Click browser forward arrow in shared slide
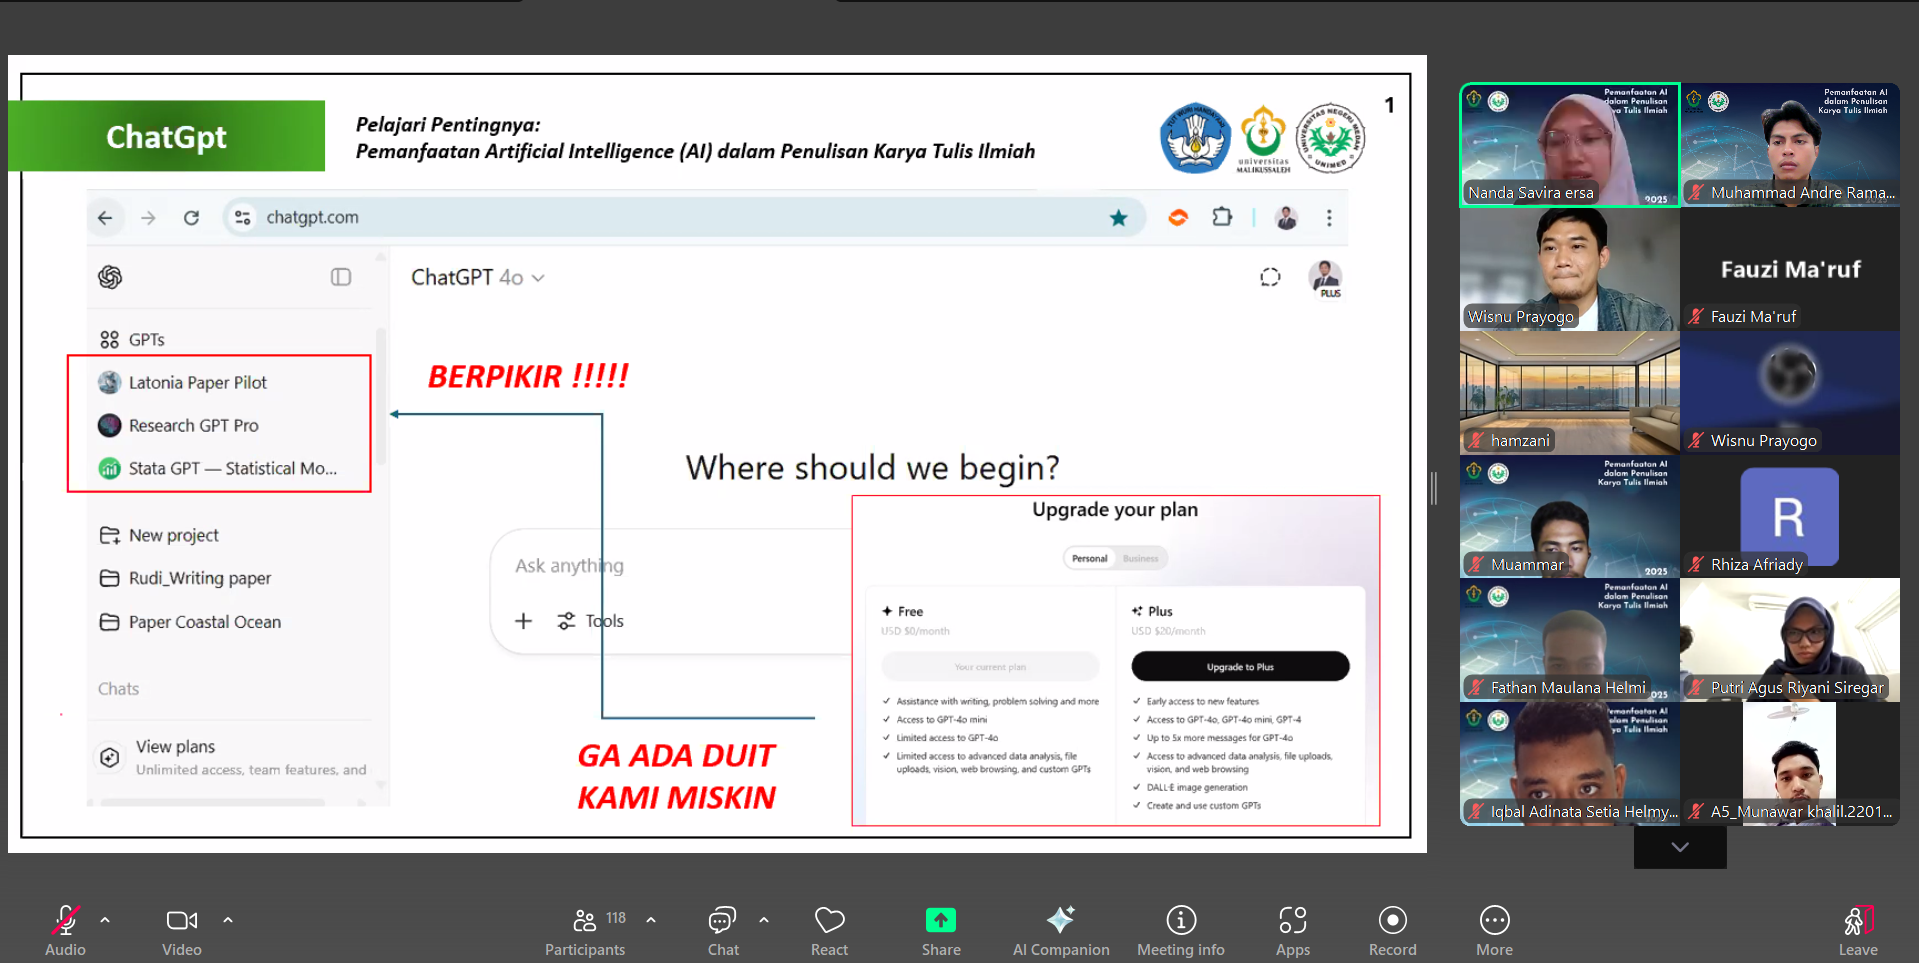This screenshot has height=963, width=1919. [x=148, y=217]
